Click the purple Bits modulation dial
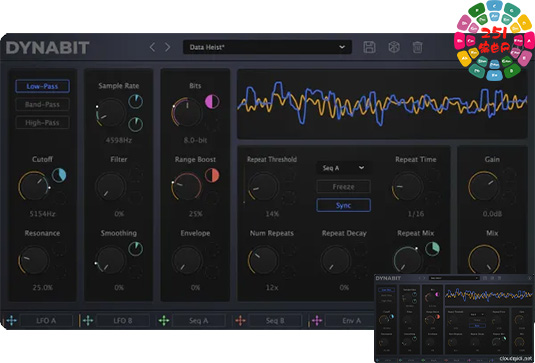Viewport: 535px width, 363px height. pos(212,102)
